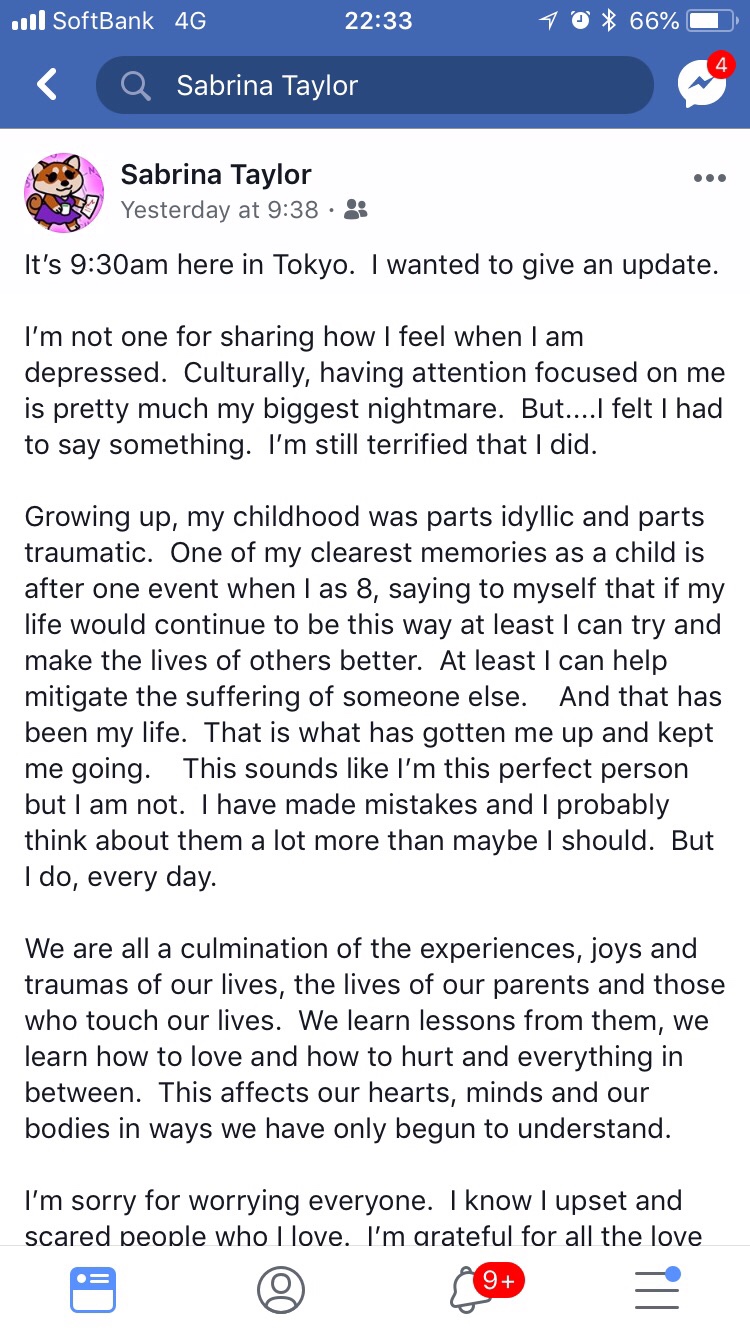Tap the author name Sabrina Taylor
Image resolution: width=750 pixels, height=1334 pixels.
click(216, 174)
